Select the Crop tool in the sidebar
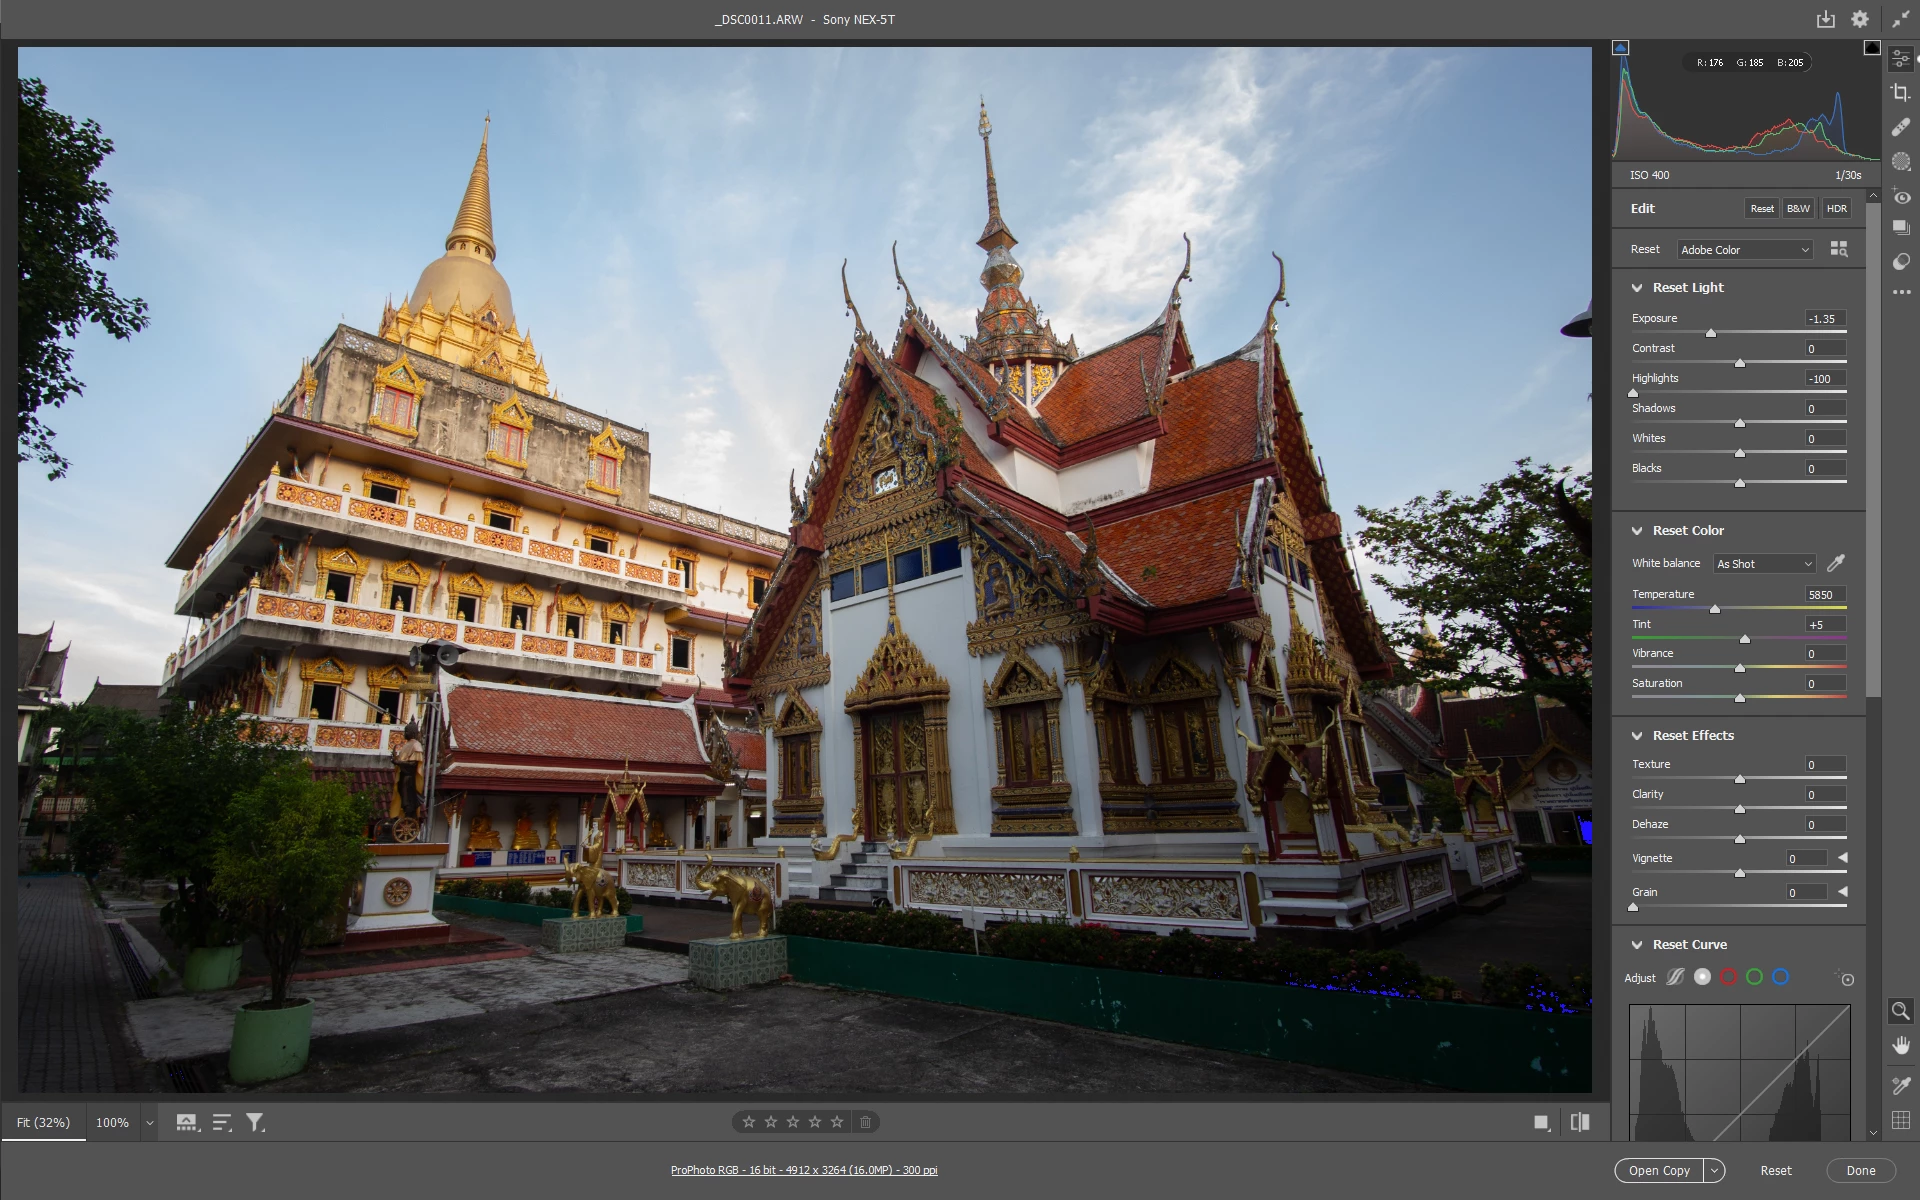Viewport: 1920px width, 1200px height. coord(1900,93)
